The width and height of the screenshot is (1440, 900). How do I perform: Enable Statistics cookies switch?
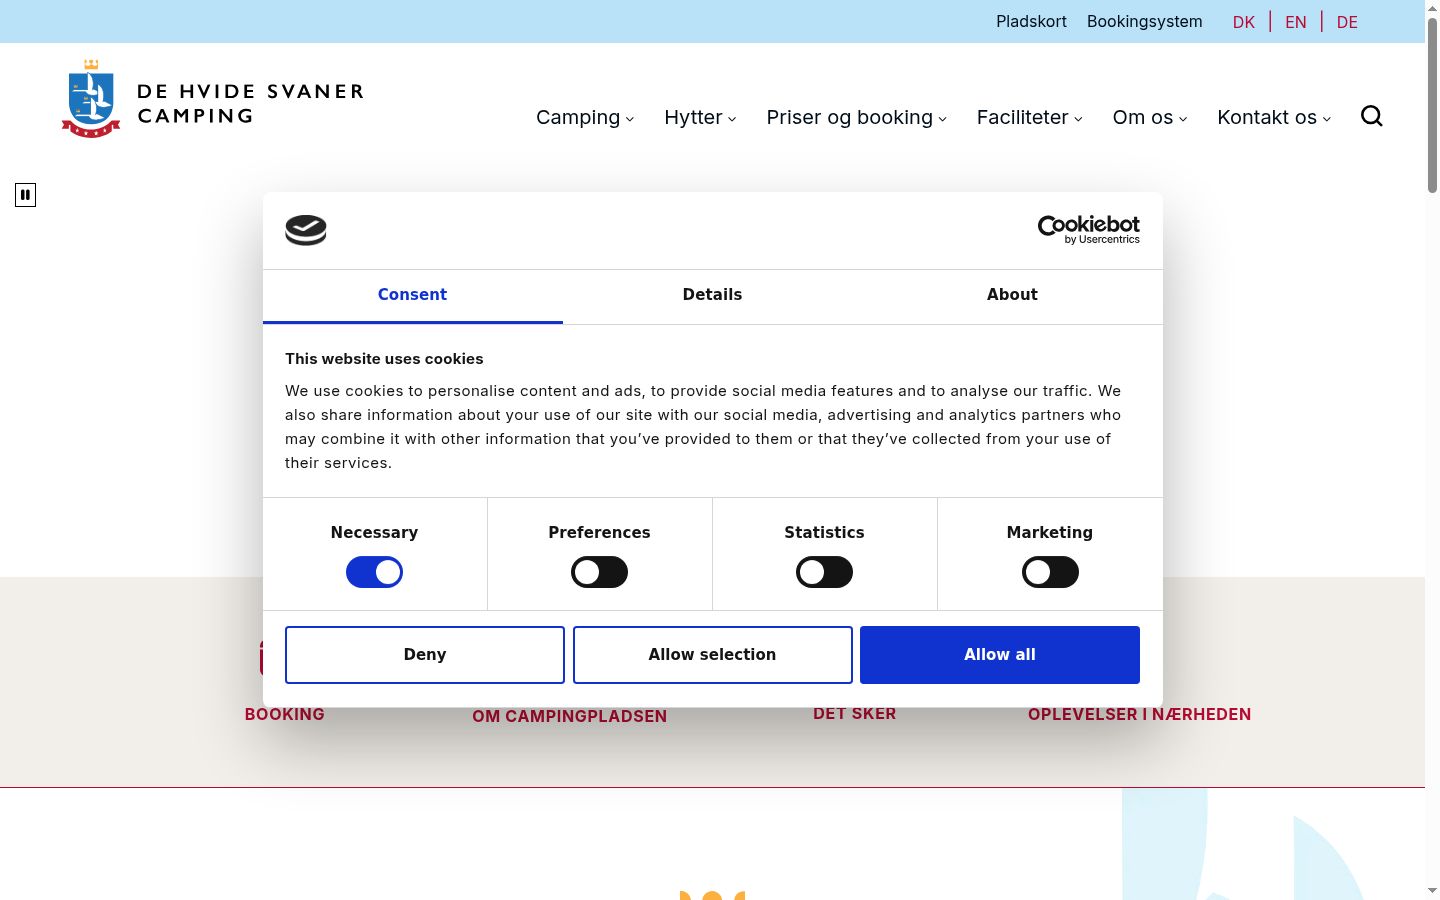point(824,572)
